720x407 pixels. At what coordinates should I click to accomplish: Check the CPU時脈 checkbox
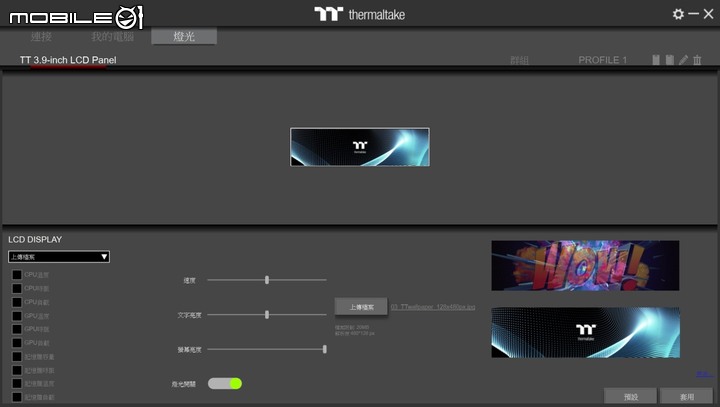point(17,288)
